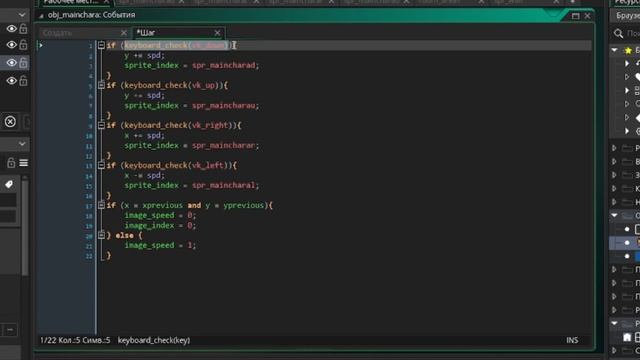Click the resource browser search field
This screenshot has width=640, height=360.
(633, 33)
